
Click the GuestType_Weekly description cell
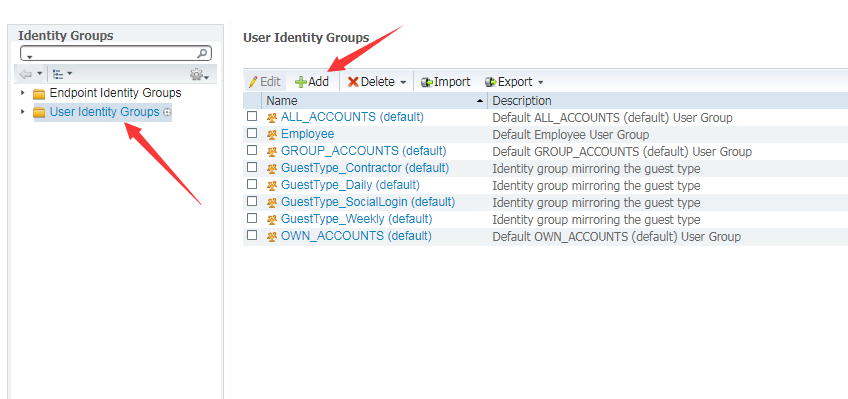point(596,220)
